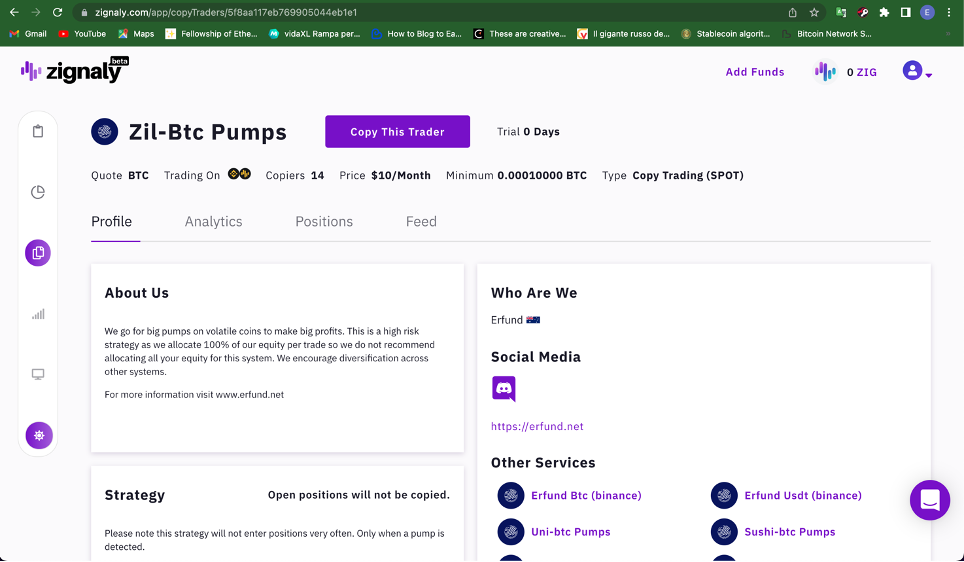Click the Copy This Trader button
Image resolution: width=964 pixels, height=562 pixels.
397,132
